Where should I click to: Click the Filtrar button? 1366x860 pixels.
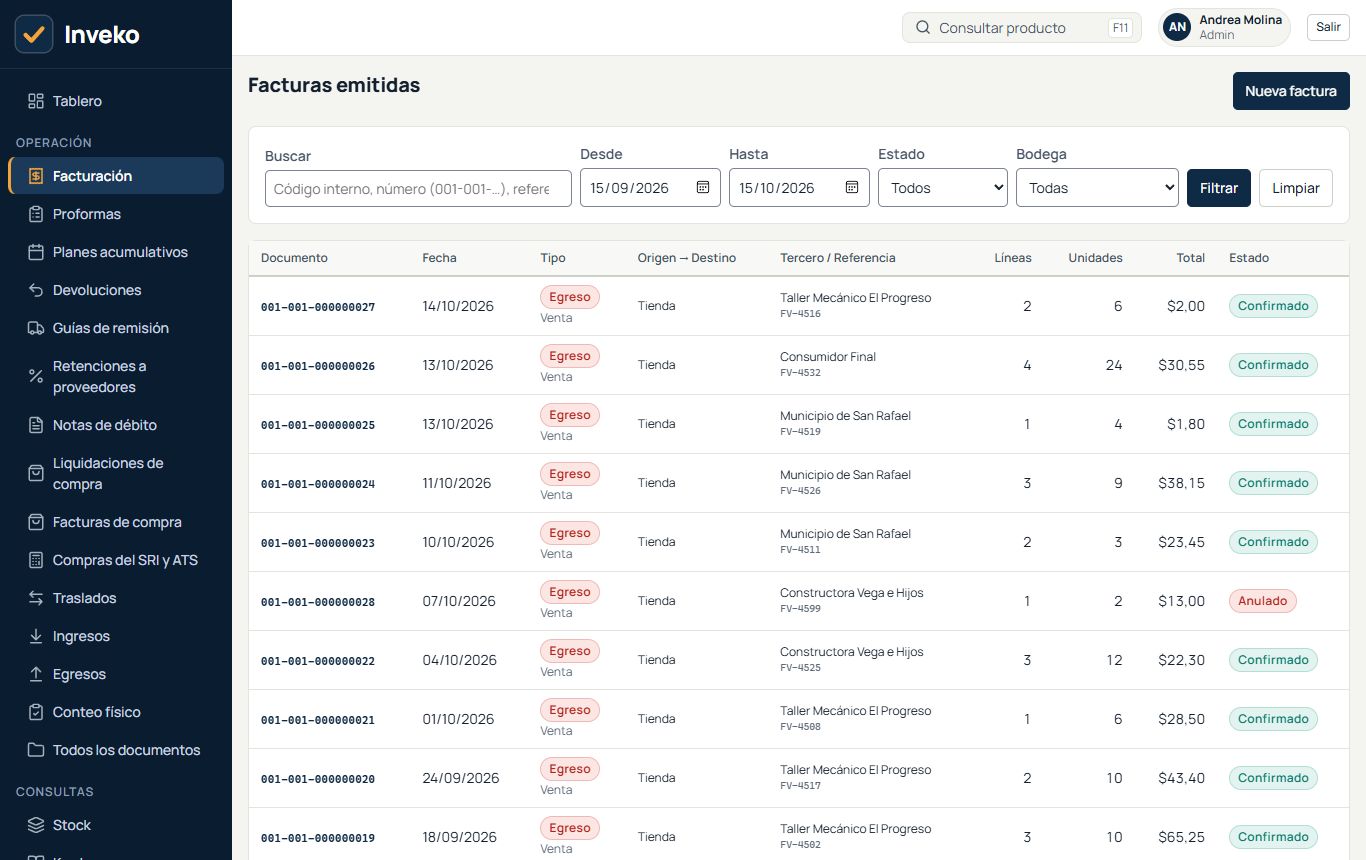tap(1219, 188)
